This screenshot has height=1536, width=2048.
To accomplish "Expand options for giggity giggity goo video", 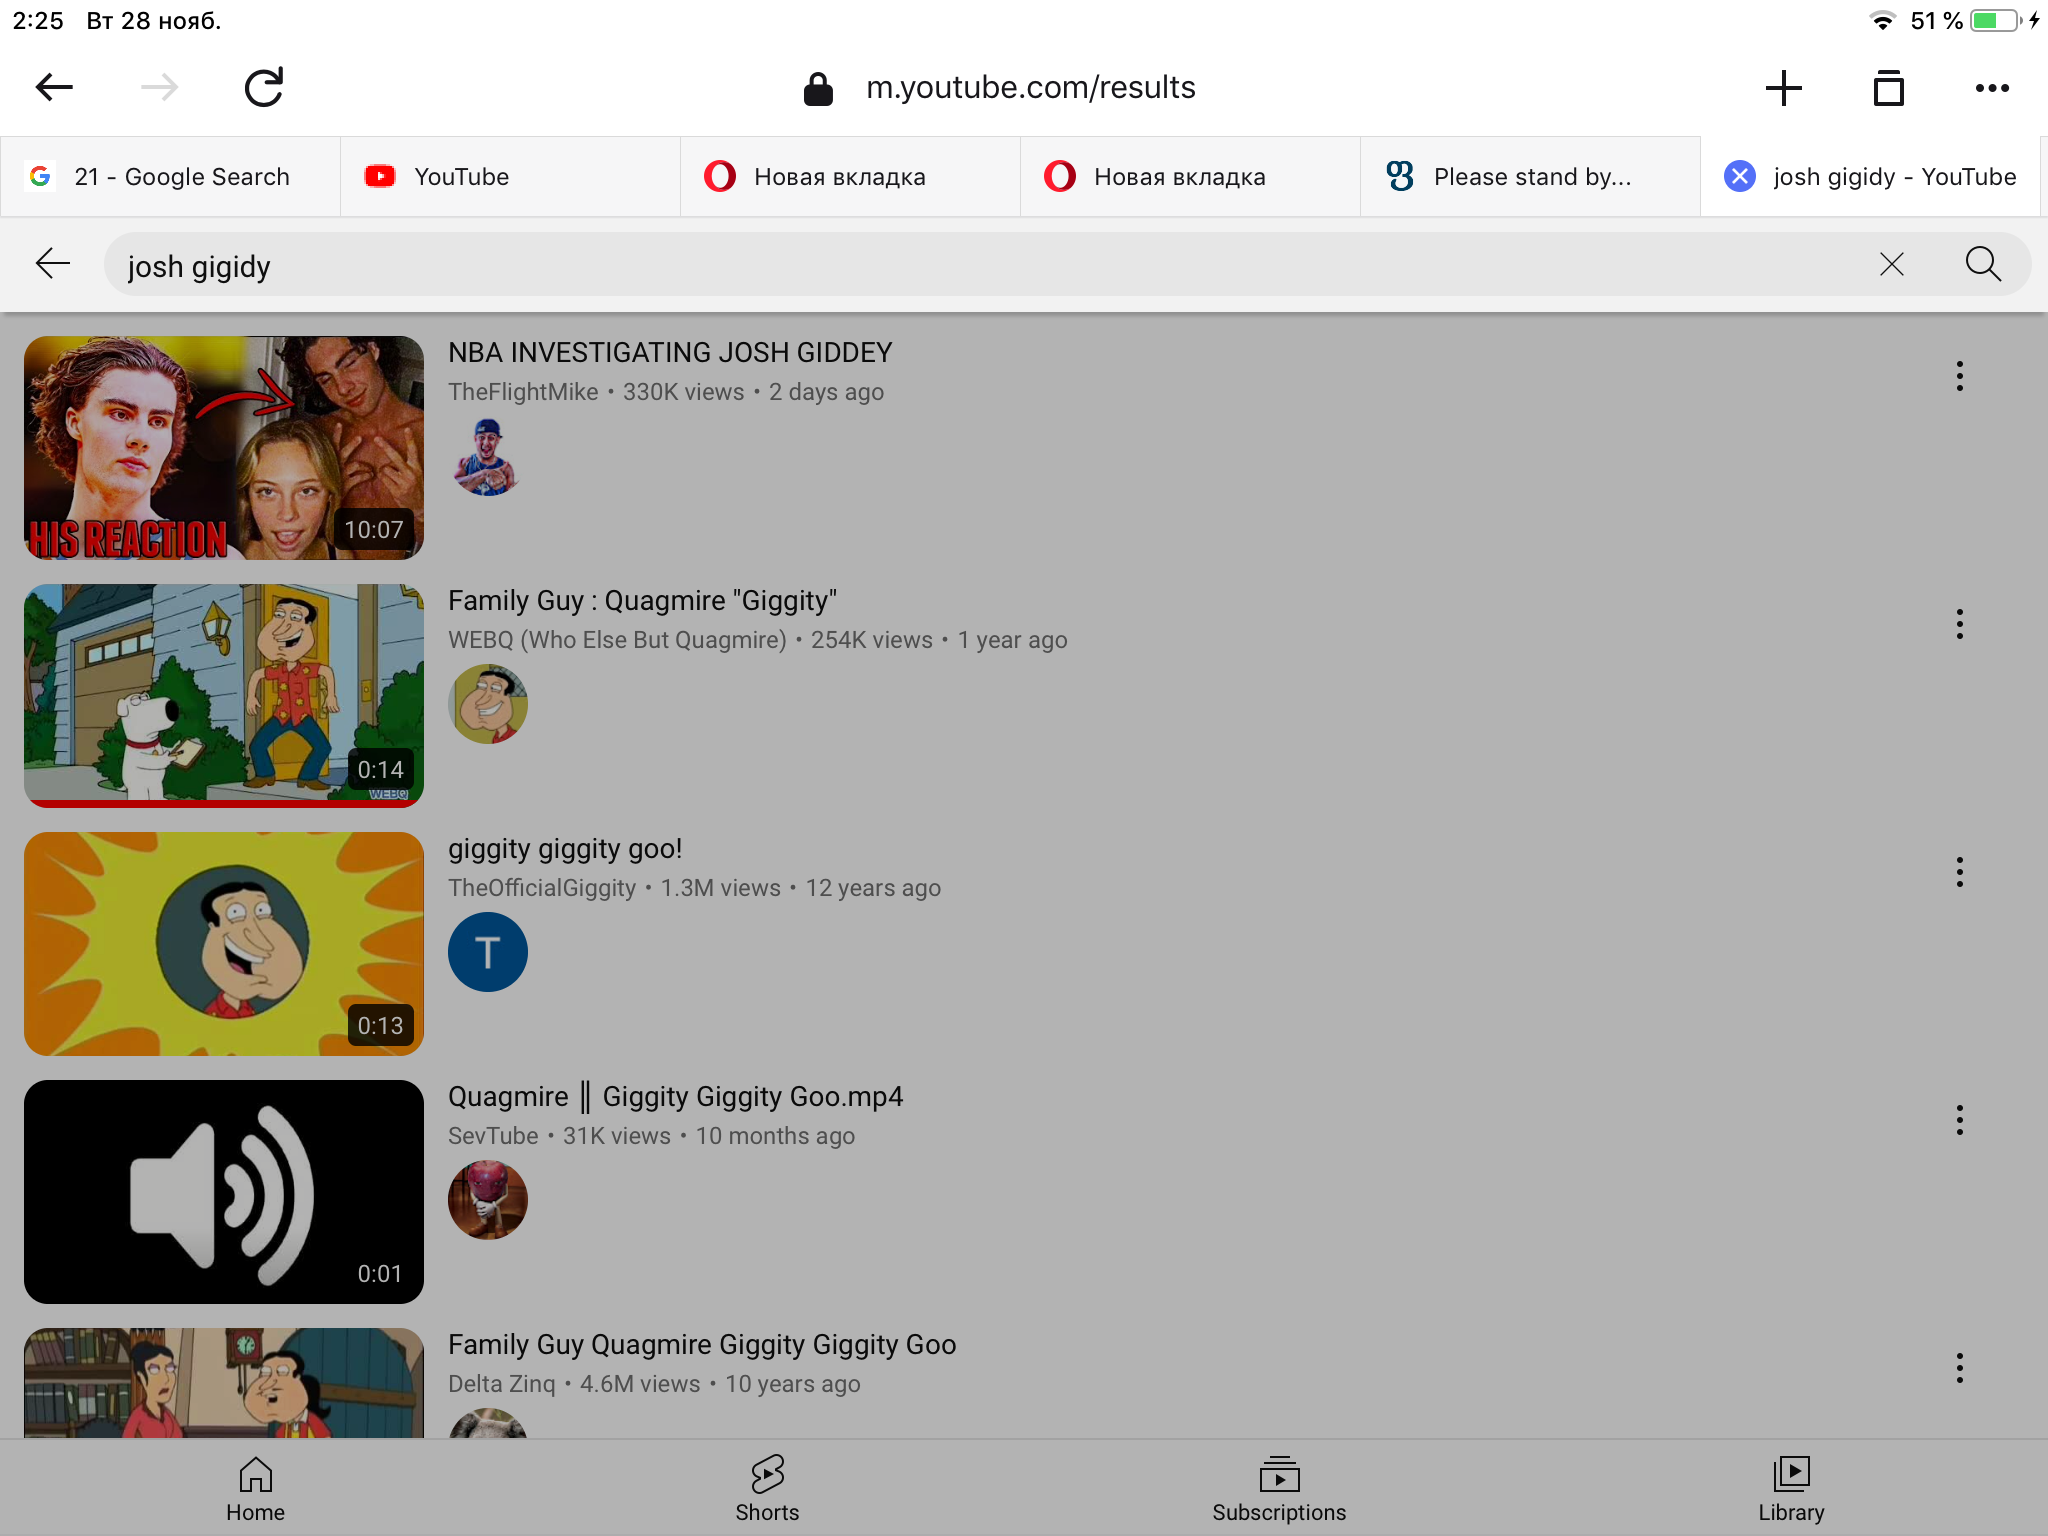I will 1959,872.
